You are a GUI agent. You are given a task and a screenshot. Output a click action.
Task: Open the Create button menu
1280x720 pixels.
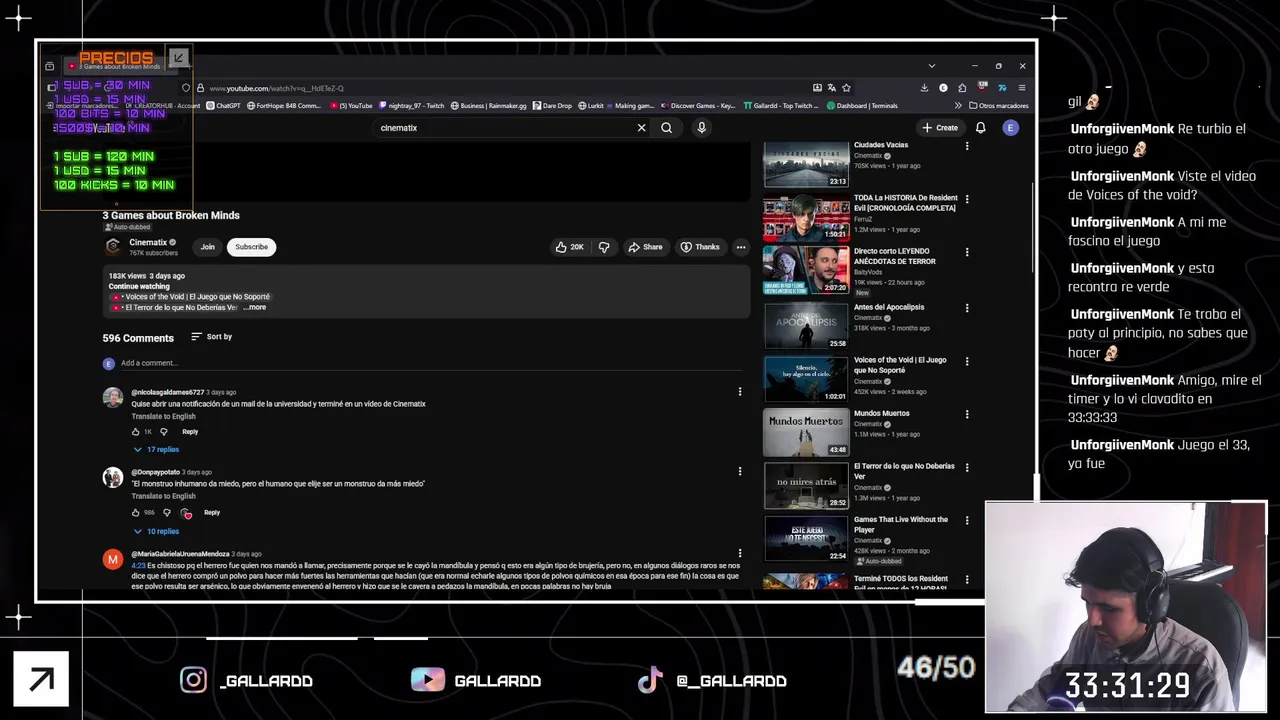tap(940, 128)
